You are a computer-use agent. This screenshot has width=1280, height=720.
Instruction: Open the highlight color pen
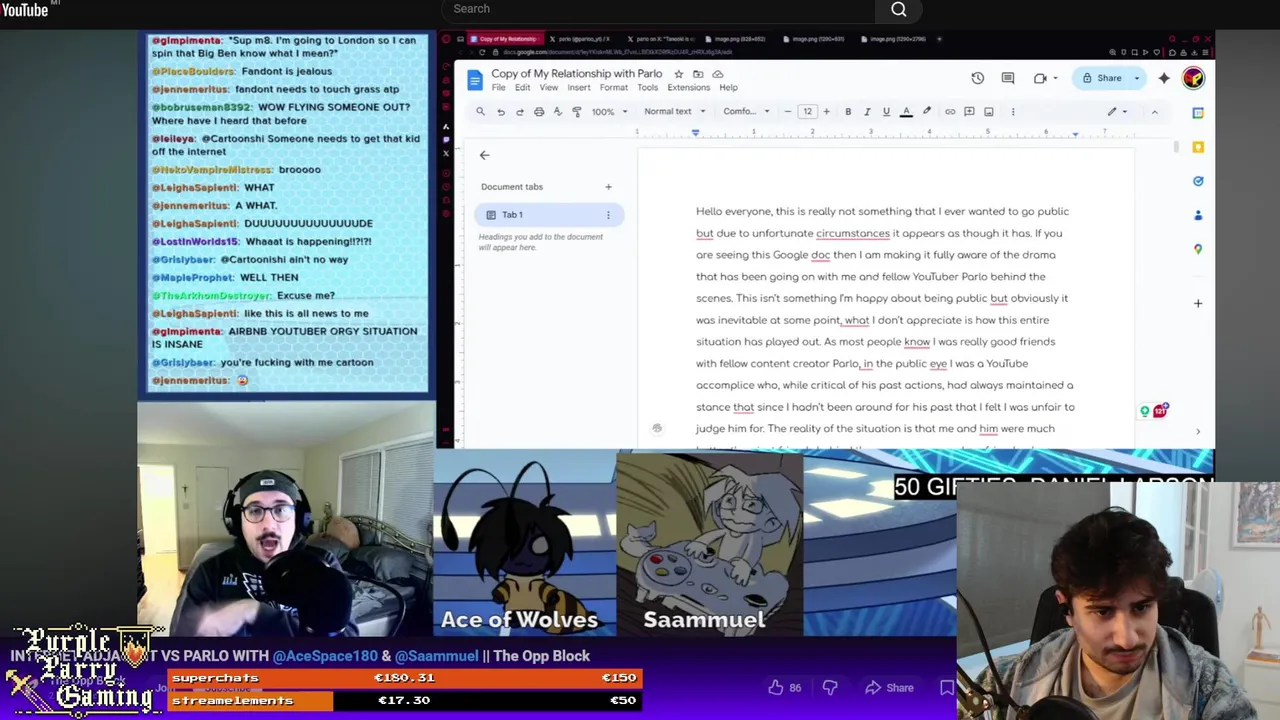point(927,112)
